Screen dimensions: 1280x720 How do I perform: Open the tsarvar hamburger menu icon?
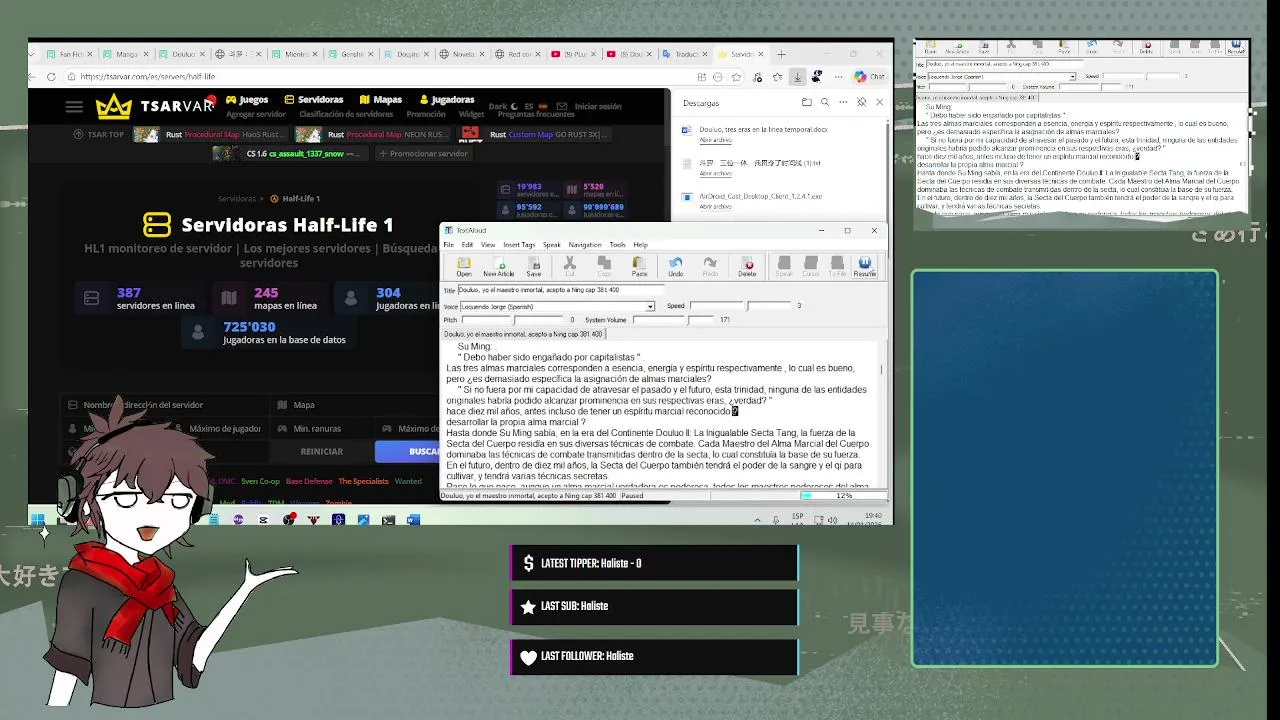coord(74,106)
